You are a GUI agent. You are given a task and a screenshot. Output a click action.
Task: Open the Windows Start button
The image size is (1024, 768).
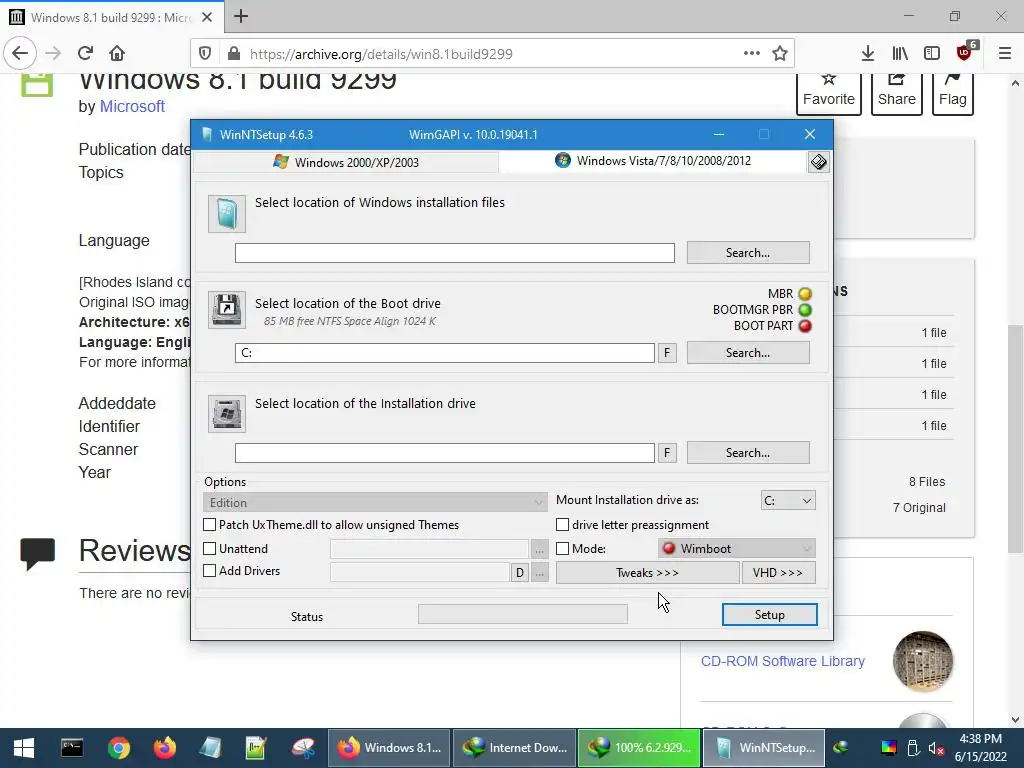pyautogui.click(x=24, y=748)
